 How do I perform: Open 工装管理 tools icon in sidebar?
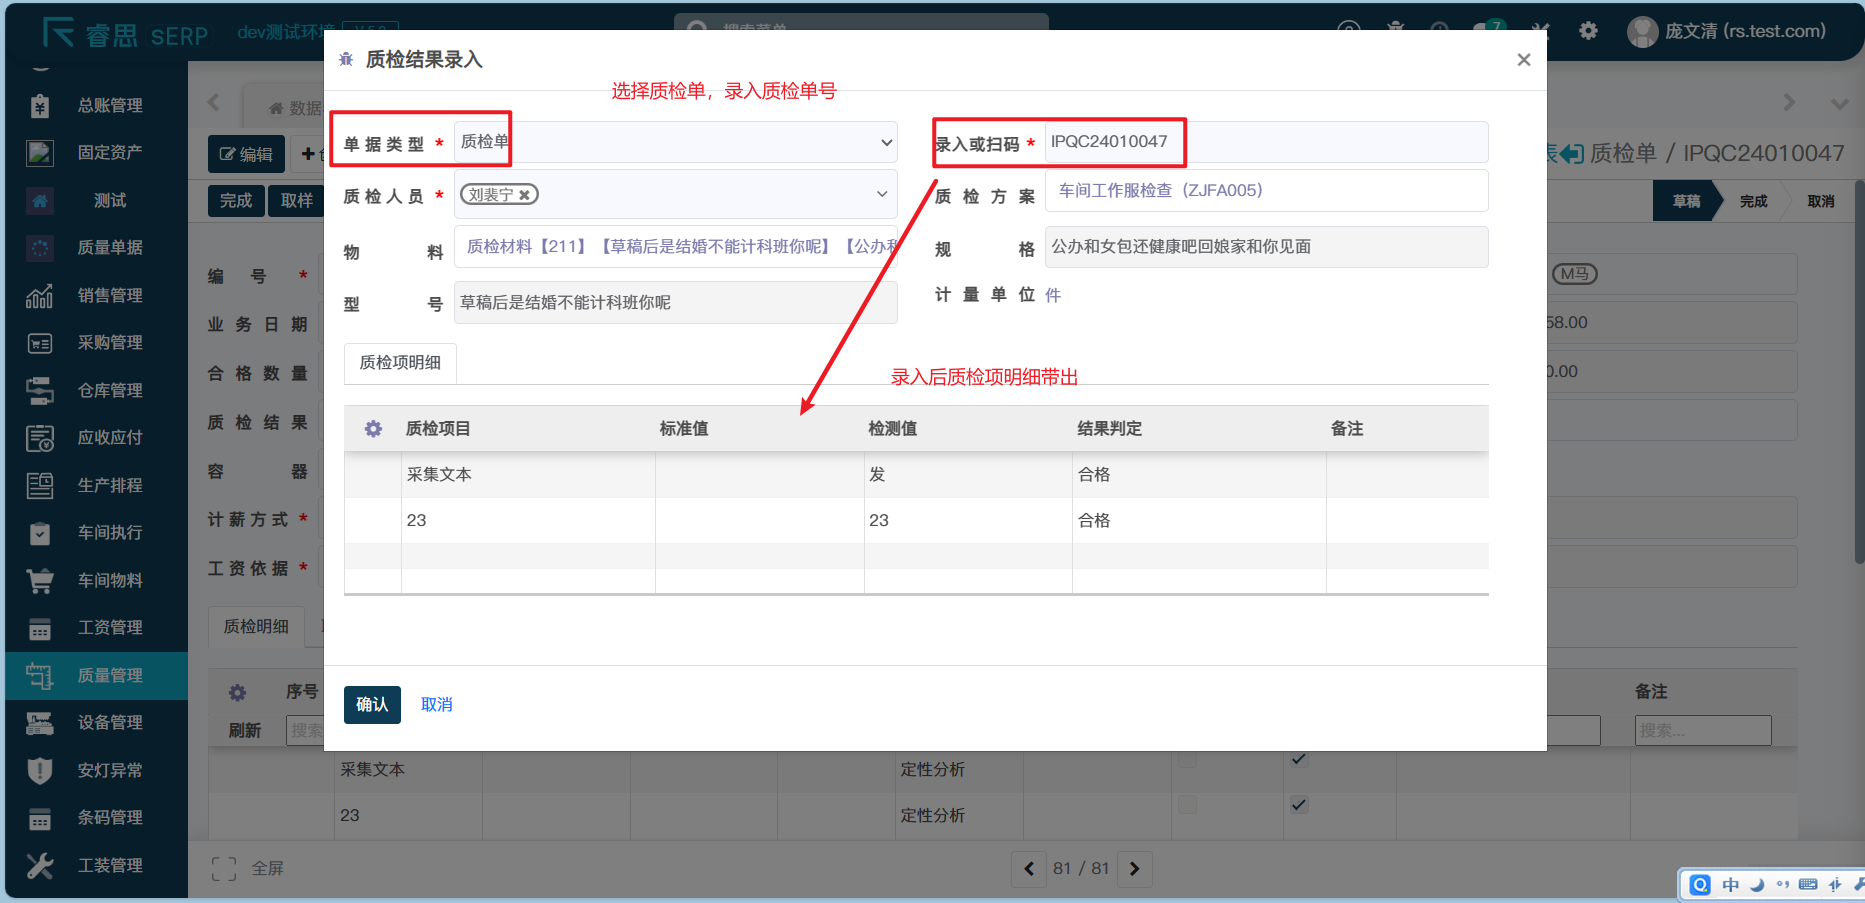coord(40,865)
